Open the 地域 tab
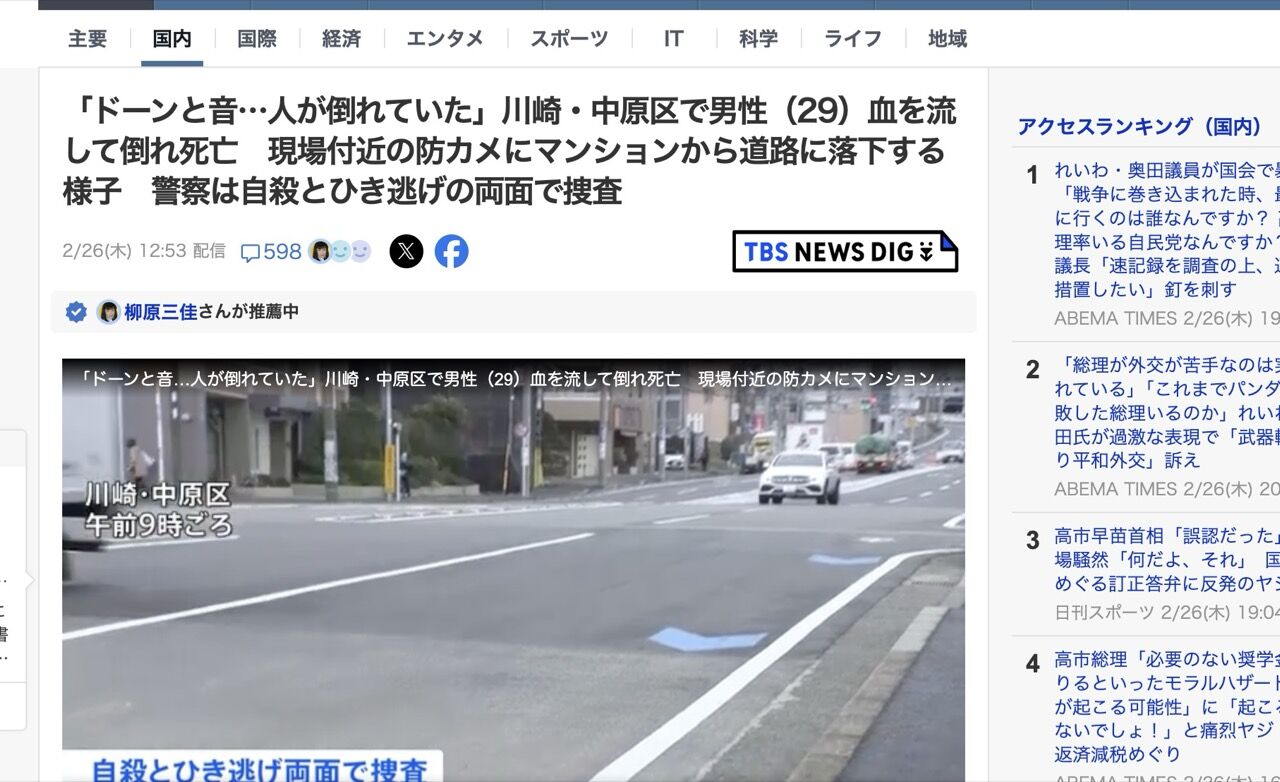This screenshot has height=782, width=1280. (x=947, y=39)
